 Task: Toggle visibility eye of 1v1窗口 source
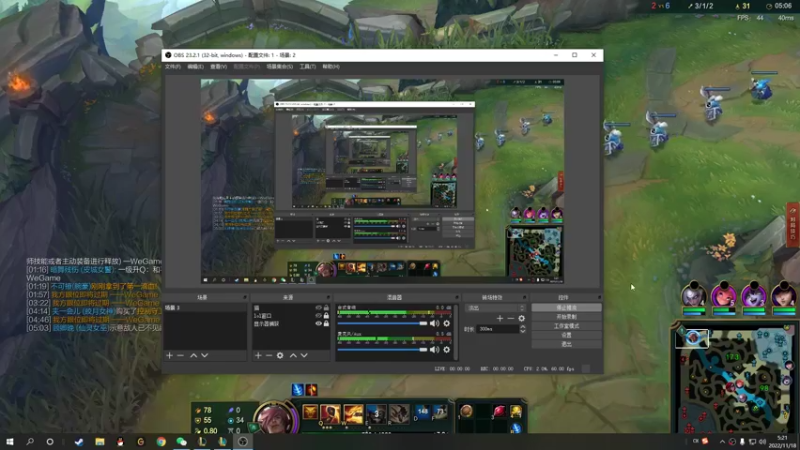318,316
